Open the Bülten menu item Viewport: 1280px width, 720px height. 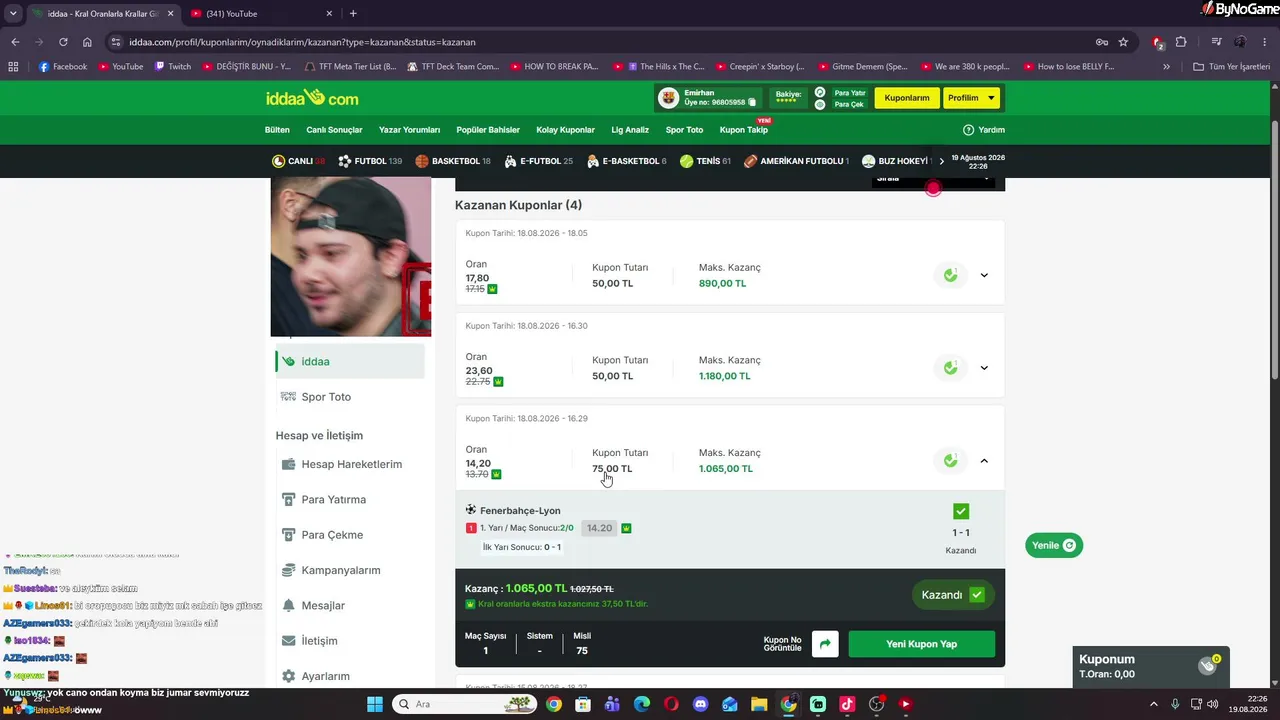tap(277, 130)
